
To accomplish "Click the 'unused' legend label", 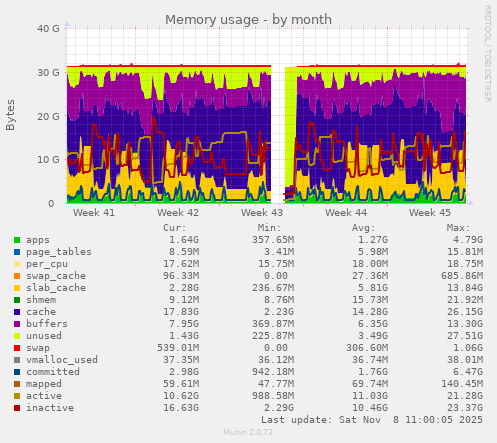I will pos(44,336).
